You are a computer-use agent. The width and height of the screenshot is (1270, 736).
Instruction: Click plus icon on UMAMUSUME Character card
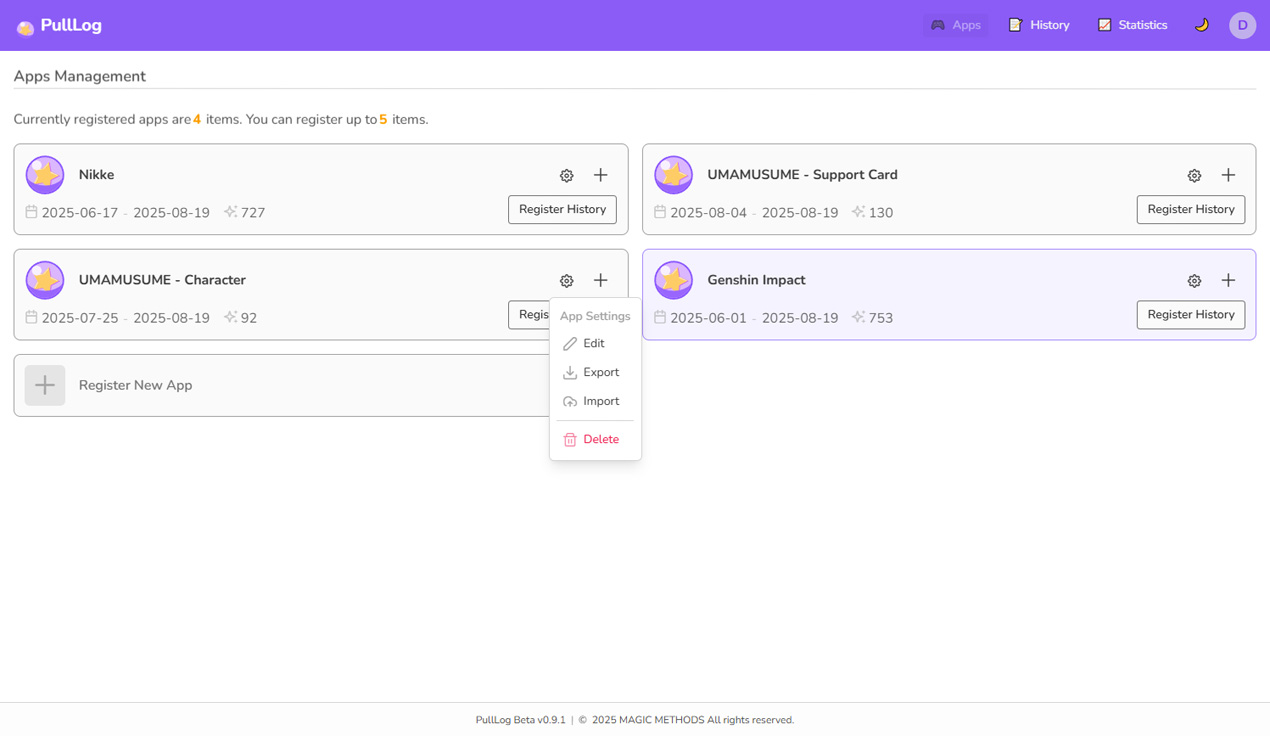(x=600, y=281)
